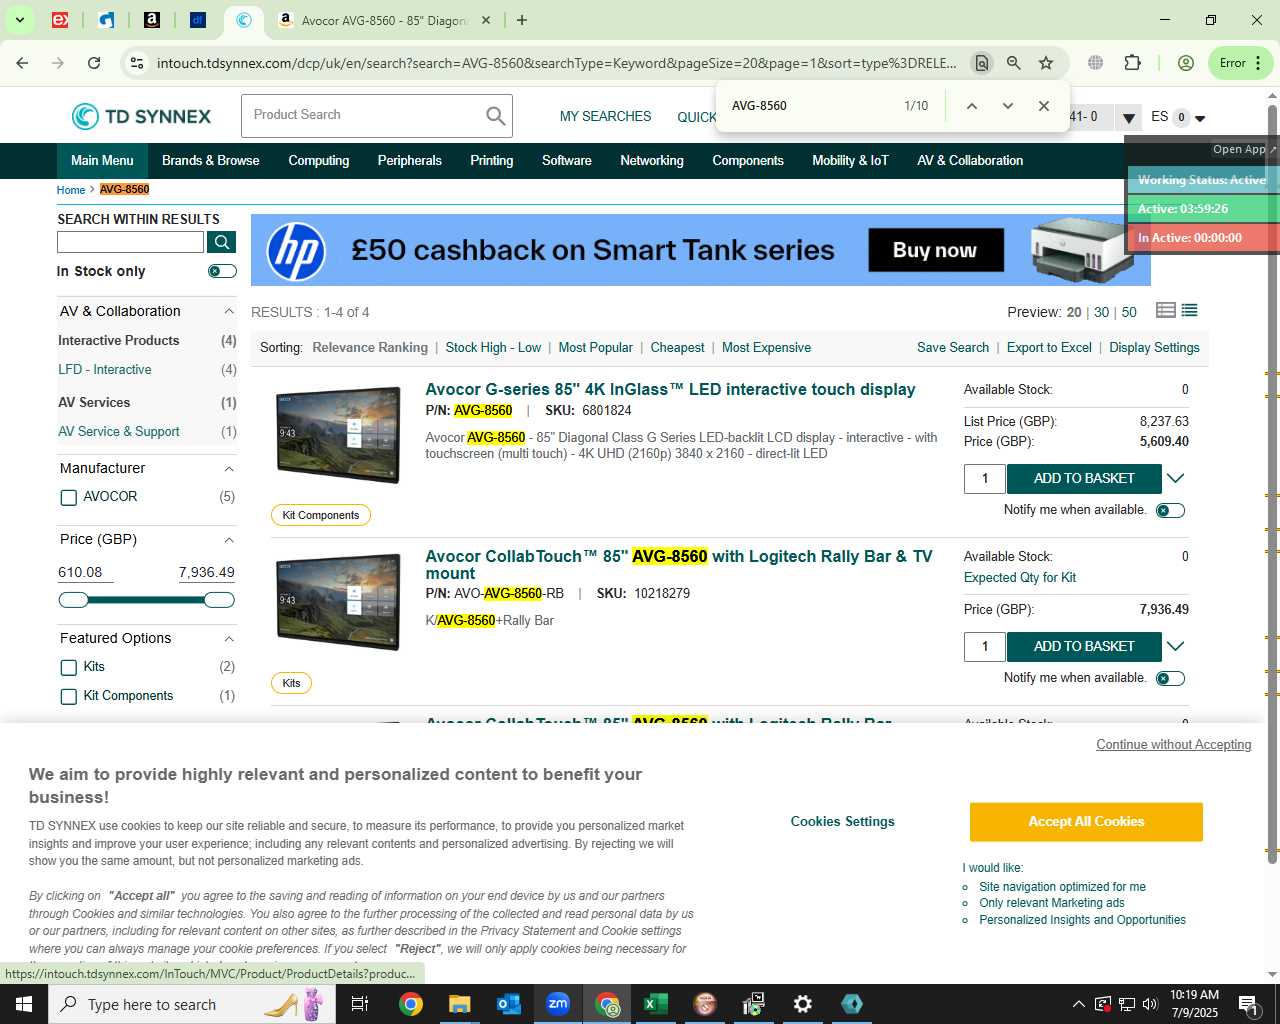The height and width of the screenshot is (1024, 1280).
Task: Open the Main Menu tab
Action: tap(102, 160)
